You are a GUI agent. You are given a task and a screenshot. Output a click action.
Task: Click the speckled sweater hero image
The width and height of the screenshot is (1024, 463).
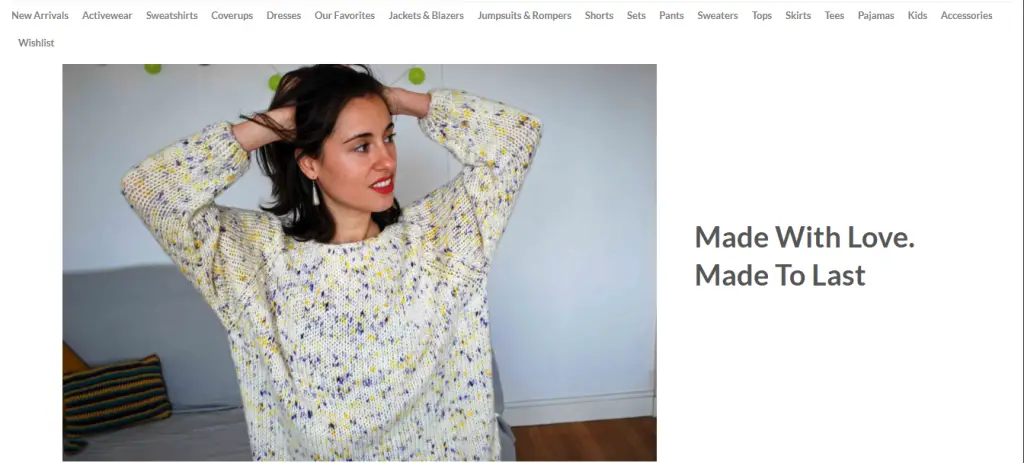click(x=359, y=263)
